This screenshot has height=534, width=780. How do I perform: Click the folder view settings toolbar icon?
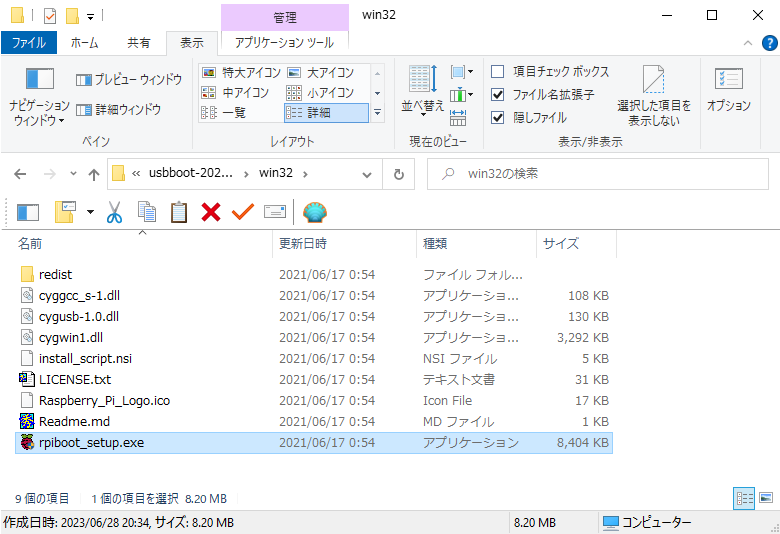66,212
